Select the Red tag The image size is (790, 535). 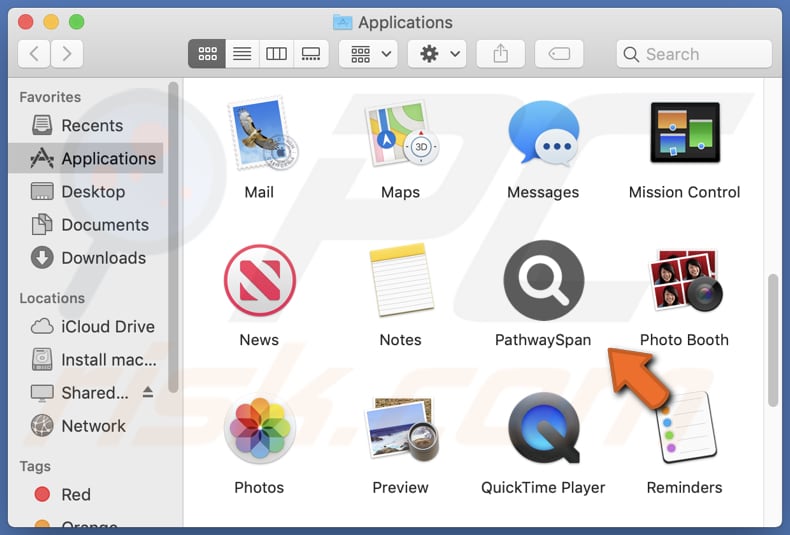point(86,494)
